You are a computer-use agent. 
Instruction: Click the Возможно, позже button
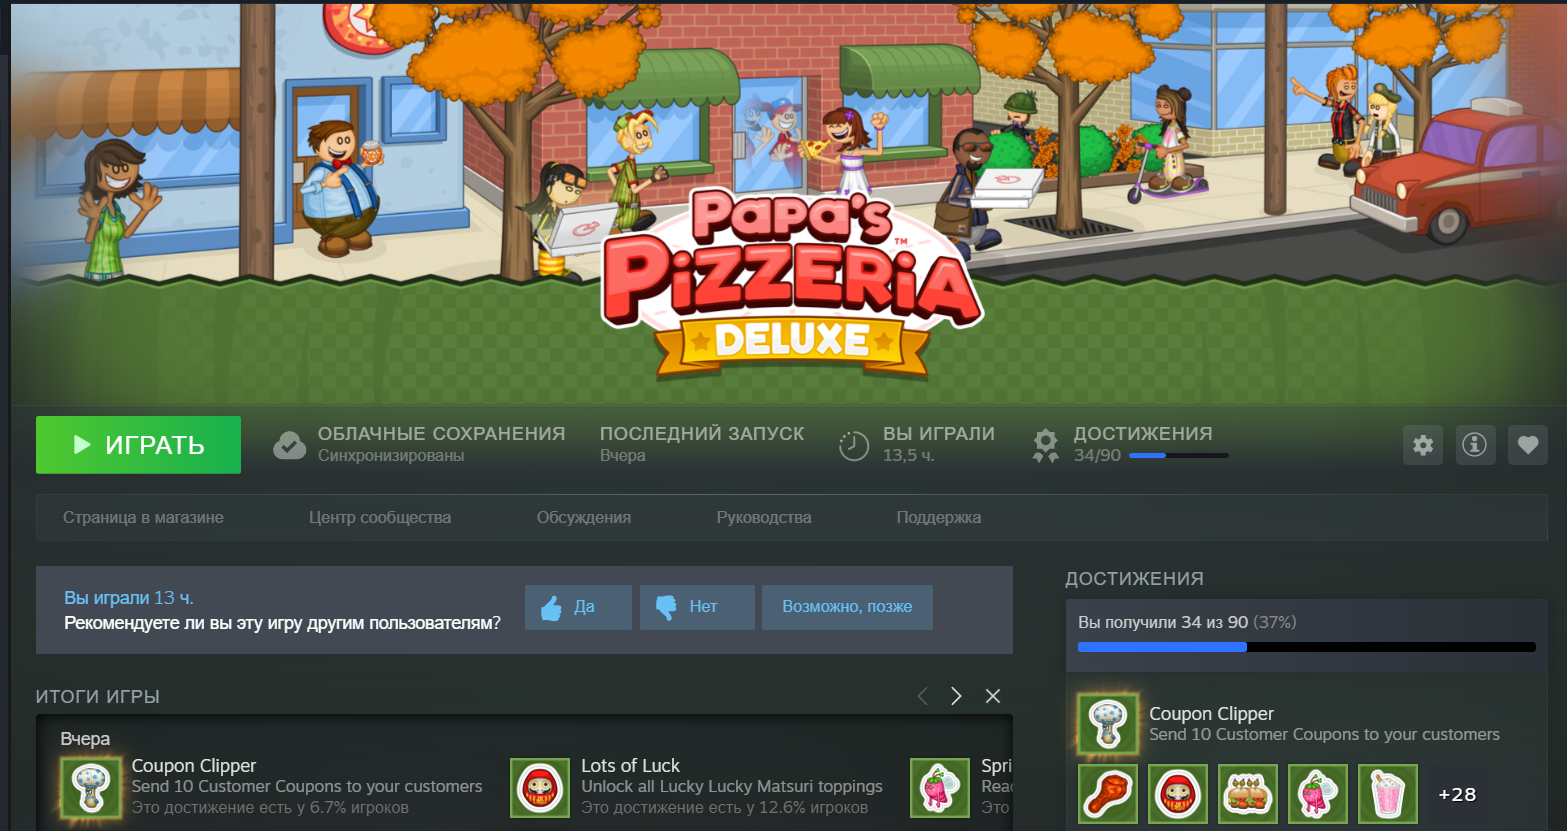pos(847,607)
